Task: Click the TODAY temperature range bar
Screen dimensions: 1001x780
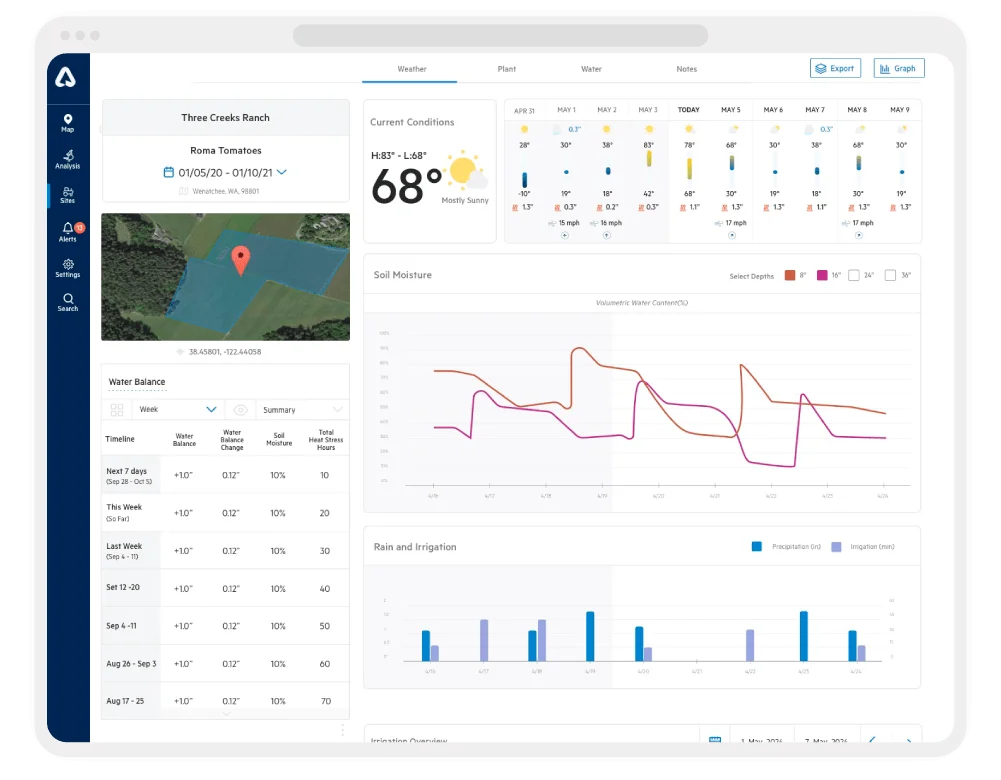Action: (x=689, y=169)
